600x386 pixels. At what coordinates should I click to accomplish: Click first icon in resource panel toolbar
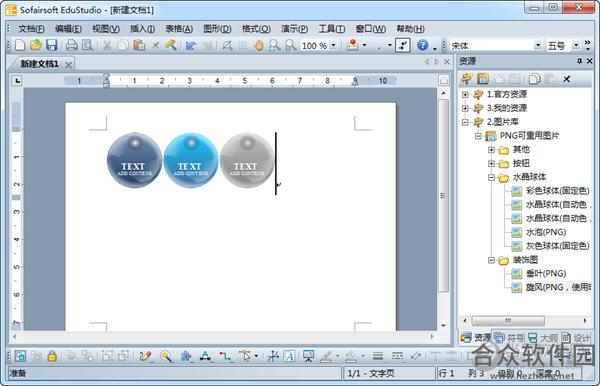[x=466, y=79]
